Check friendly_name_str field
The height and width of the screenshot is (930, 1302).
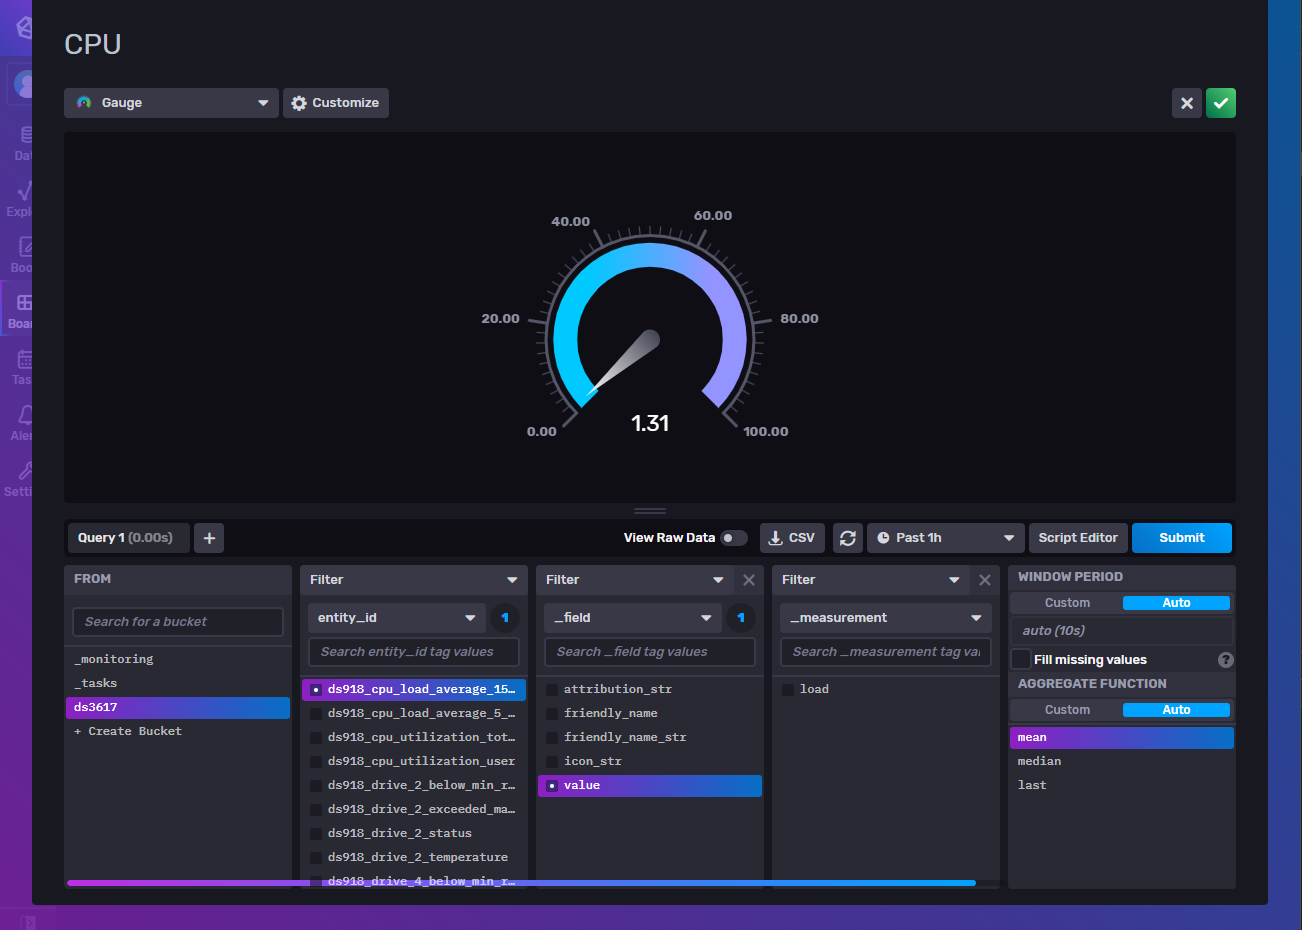coord(650,738)
